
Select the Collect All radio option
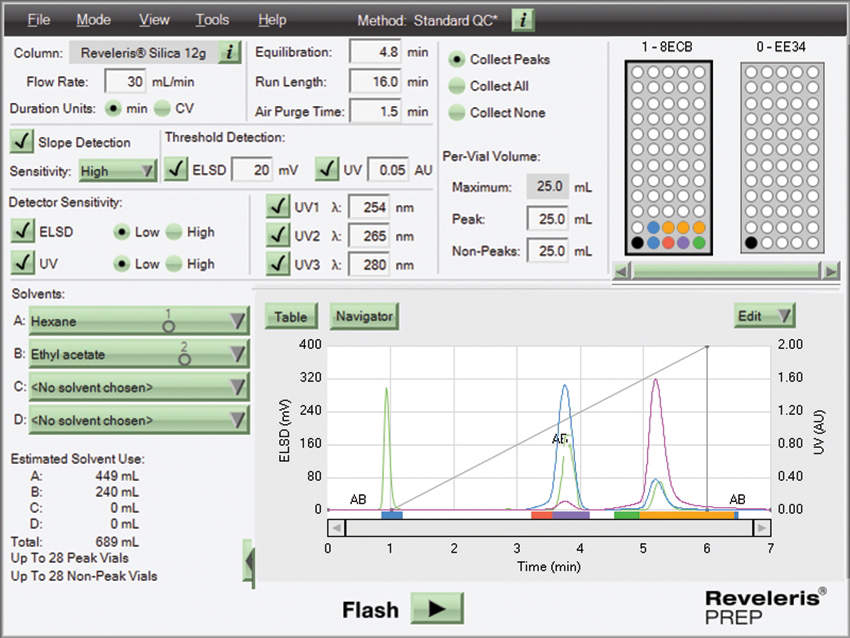click(x=456, y=86)
